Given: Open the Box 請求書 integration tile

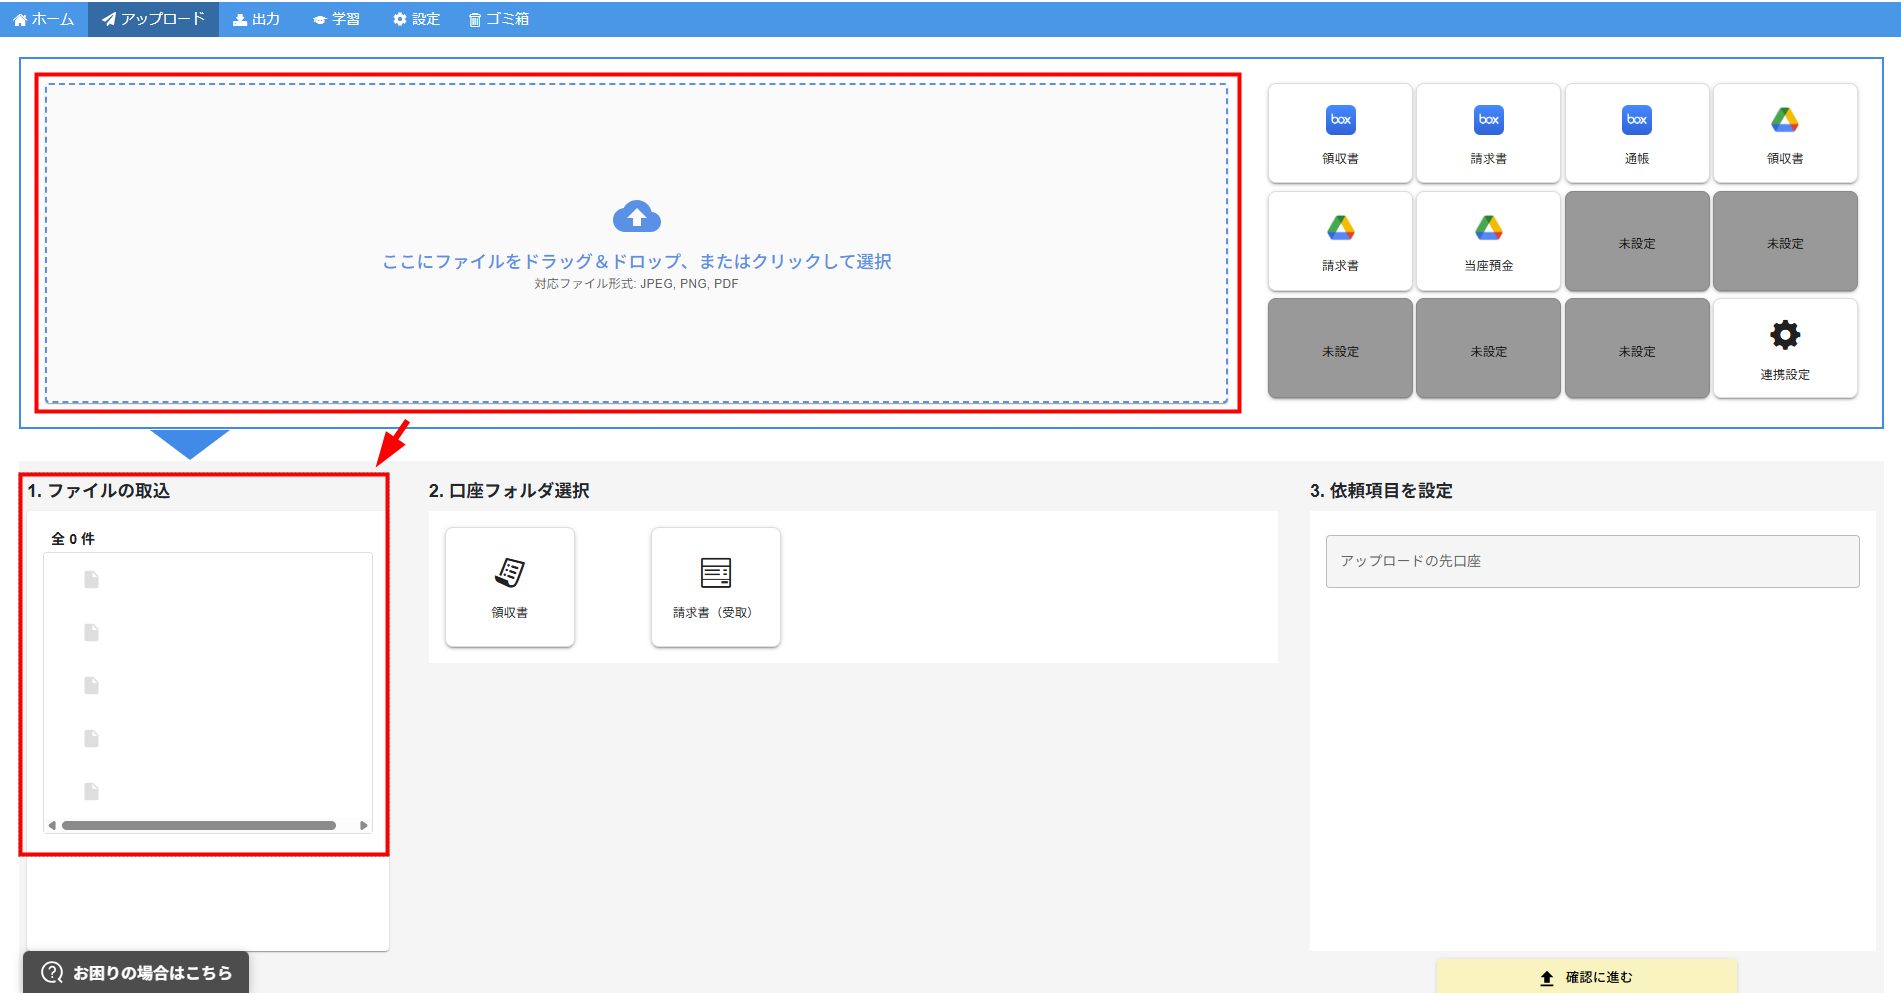Looking at the screenshot, I should pos(1488,133).
